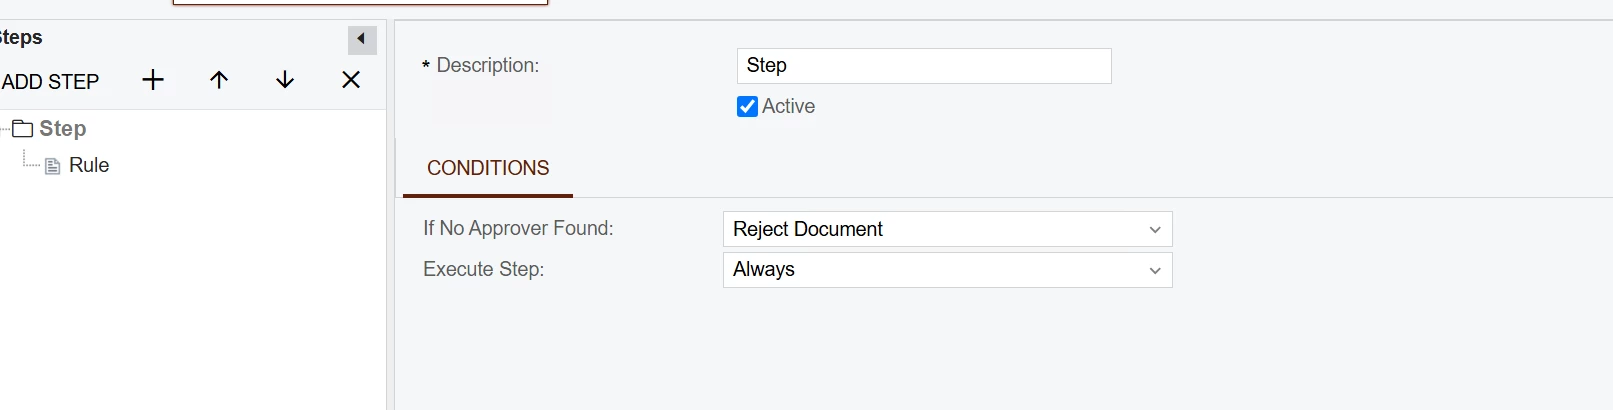Click the Always combo box value
Image resolution: width=1613 pixels, height=410 pixels.
point(947,270)
